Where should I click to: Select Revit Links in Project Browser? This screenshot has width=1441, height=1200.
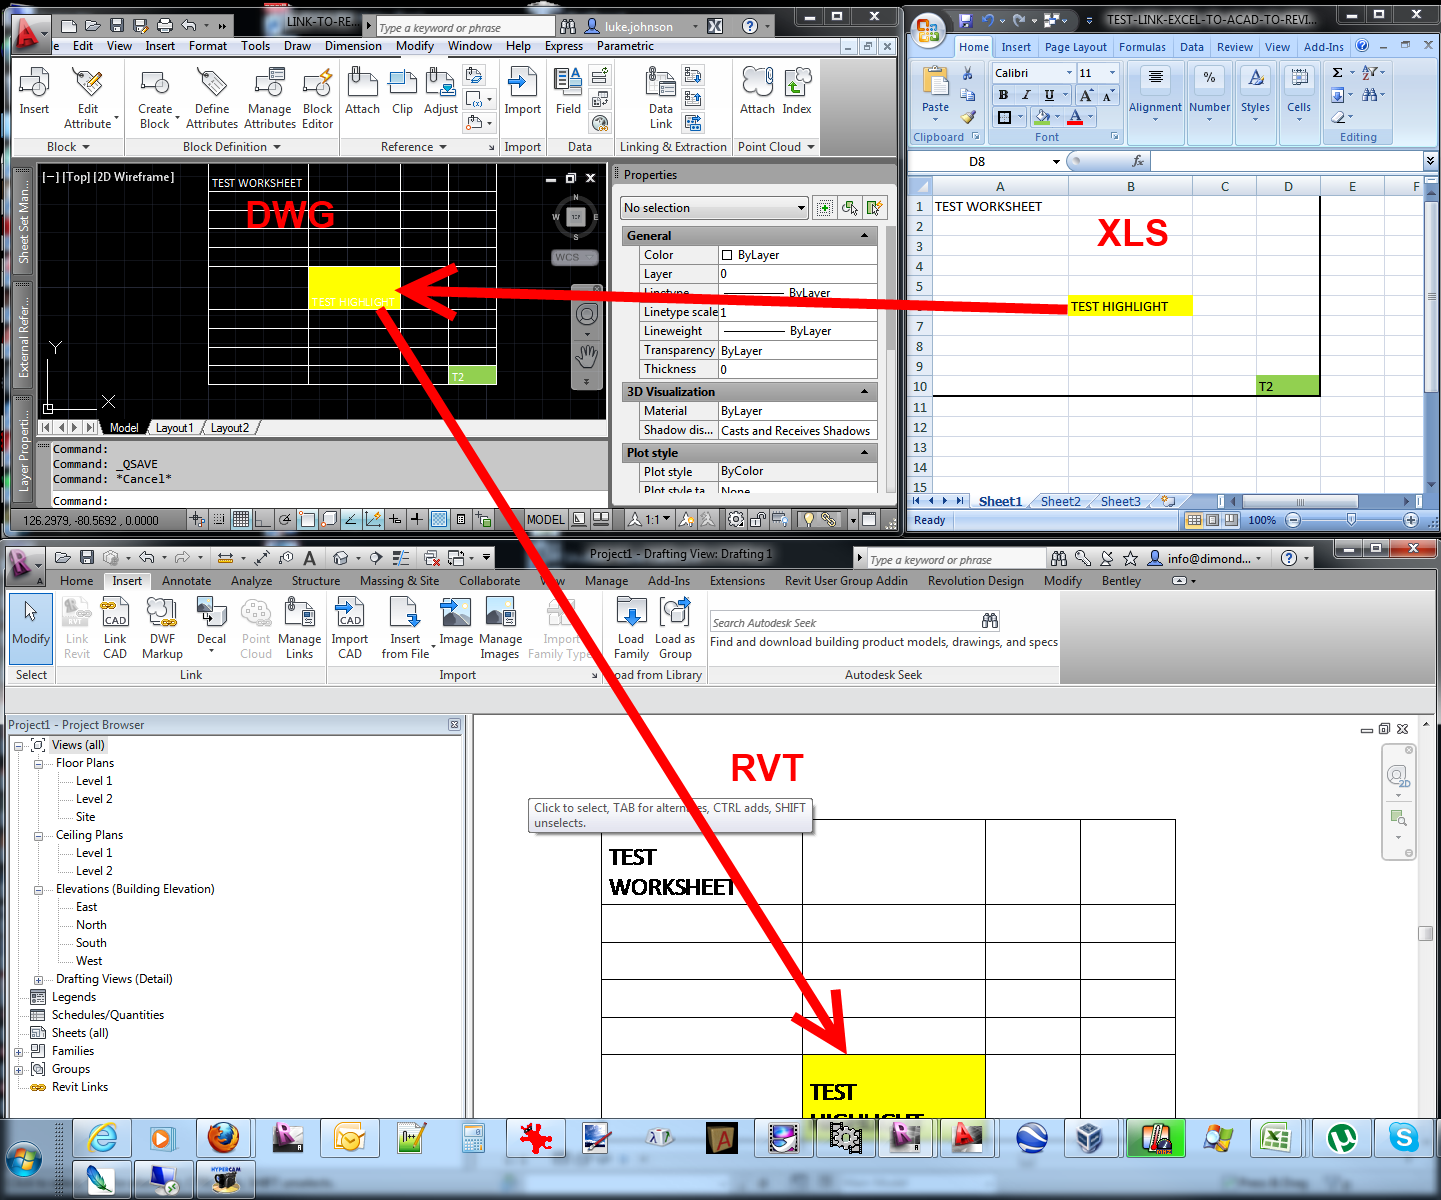[80, 1087]
